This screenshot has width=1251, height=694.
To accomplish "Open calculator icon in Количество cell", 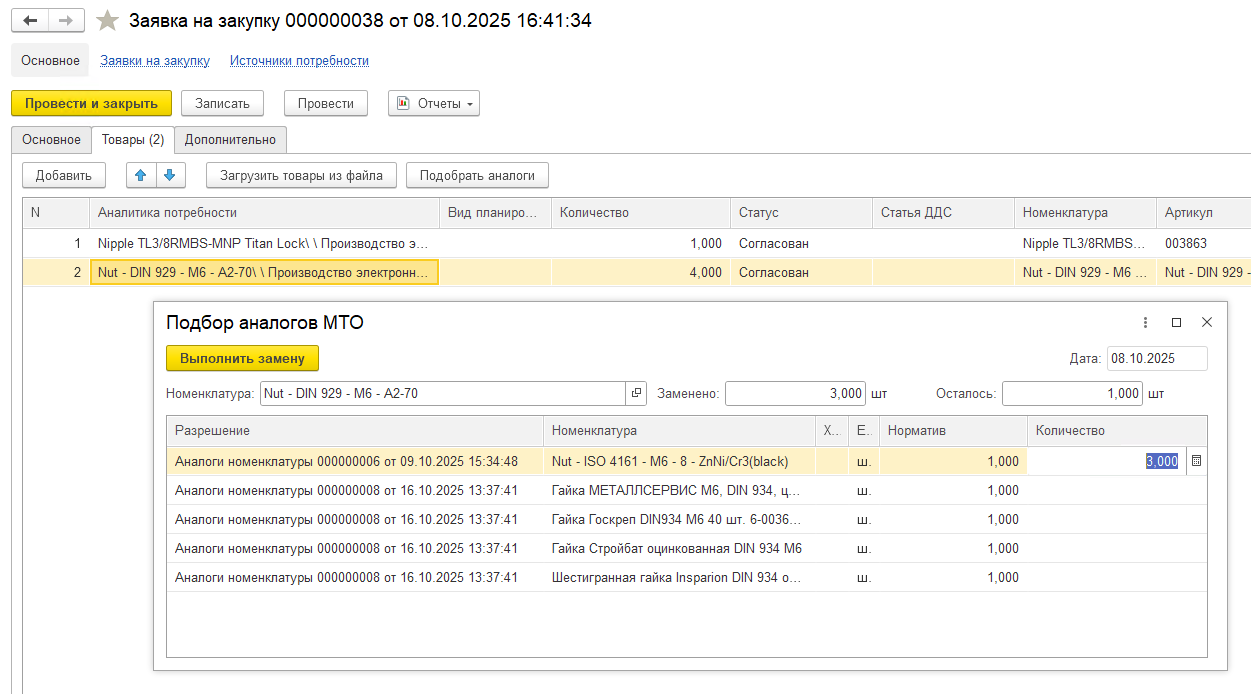I will (1196, 461).
